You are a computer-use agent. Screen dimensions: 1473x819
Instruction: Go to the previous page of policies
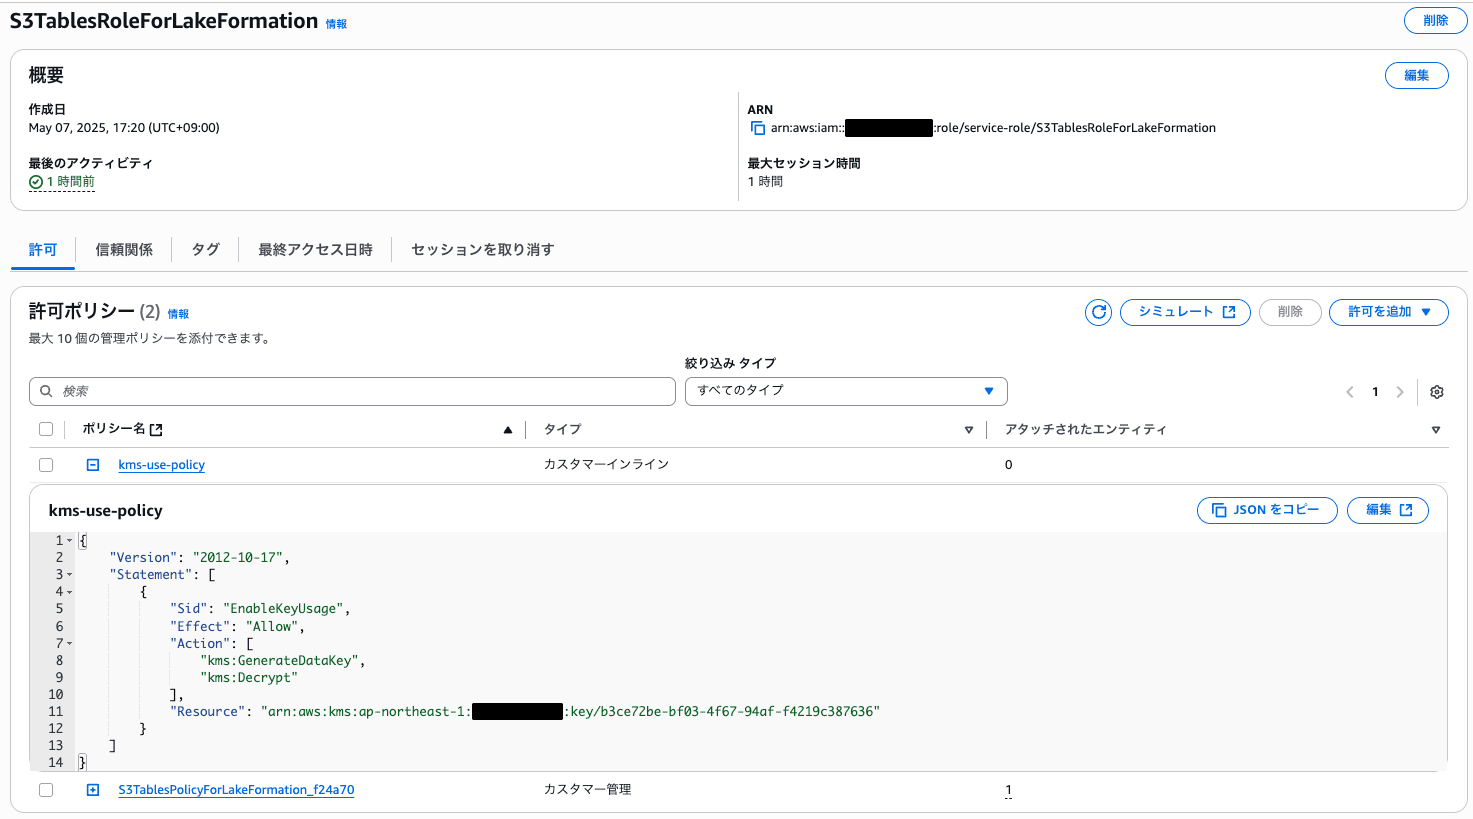pos(1350,392)
